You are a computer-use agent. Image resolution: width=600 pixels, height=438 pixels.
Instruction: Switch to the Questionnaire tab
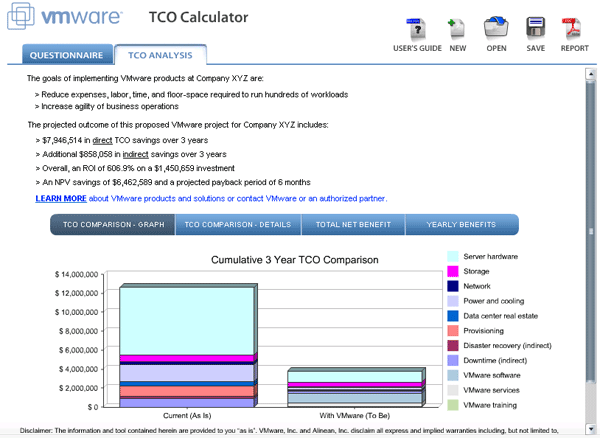click(67, 55)
